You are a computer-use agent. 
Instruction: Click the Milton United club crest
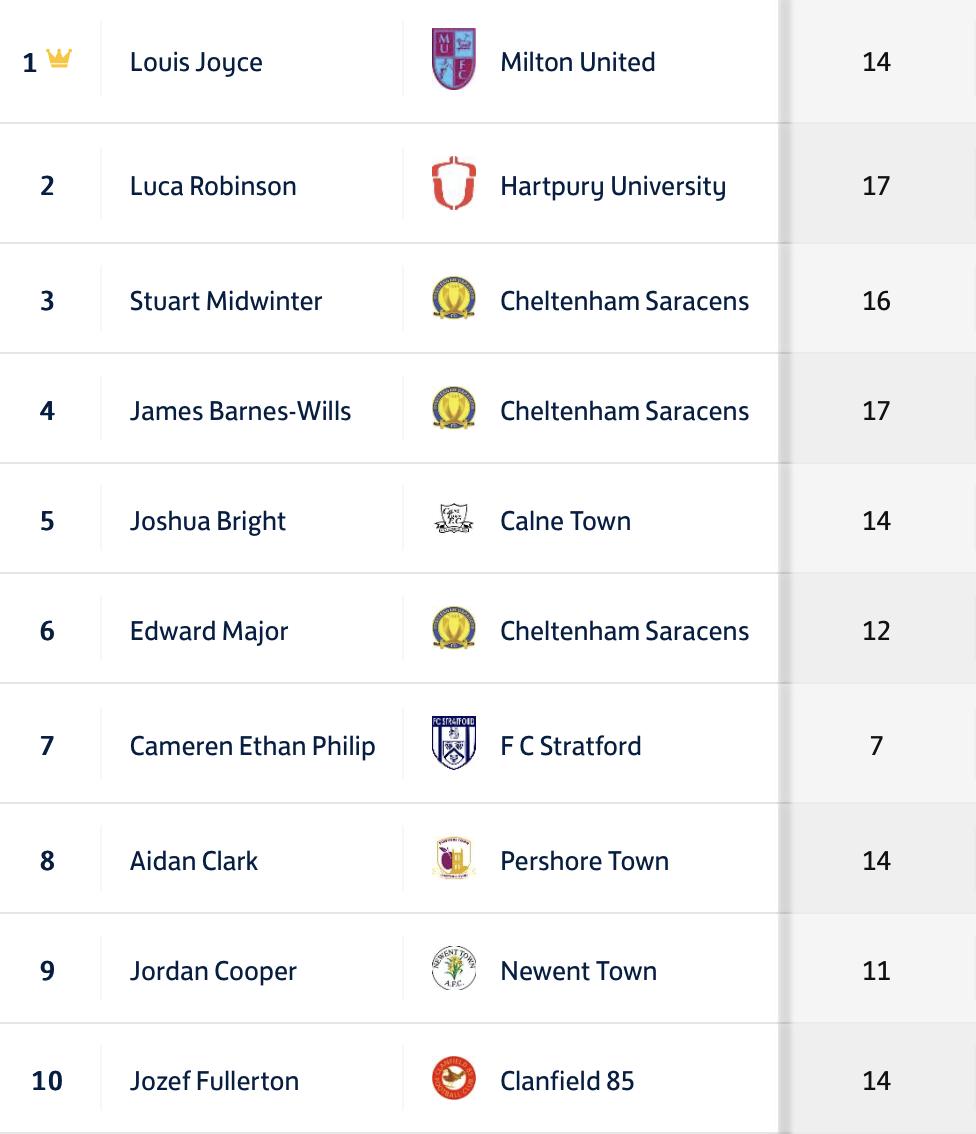pyautogui.click(x=453, y=60)
